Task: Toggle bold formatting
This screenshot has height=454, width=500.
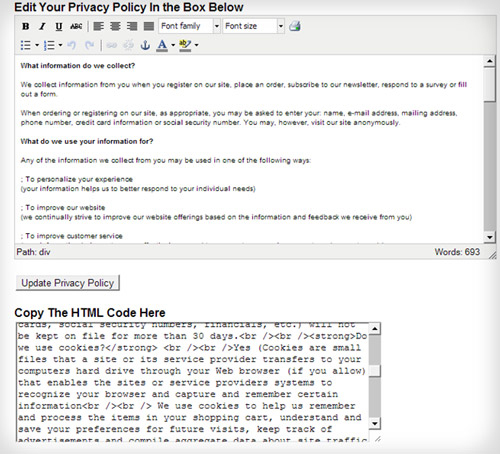Action: [x=26, y=26]
